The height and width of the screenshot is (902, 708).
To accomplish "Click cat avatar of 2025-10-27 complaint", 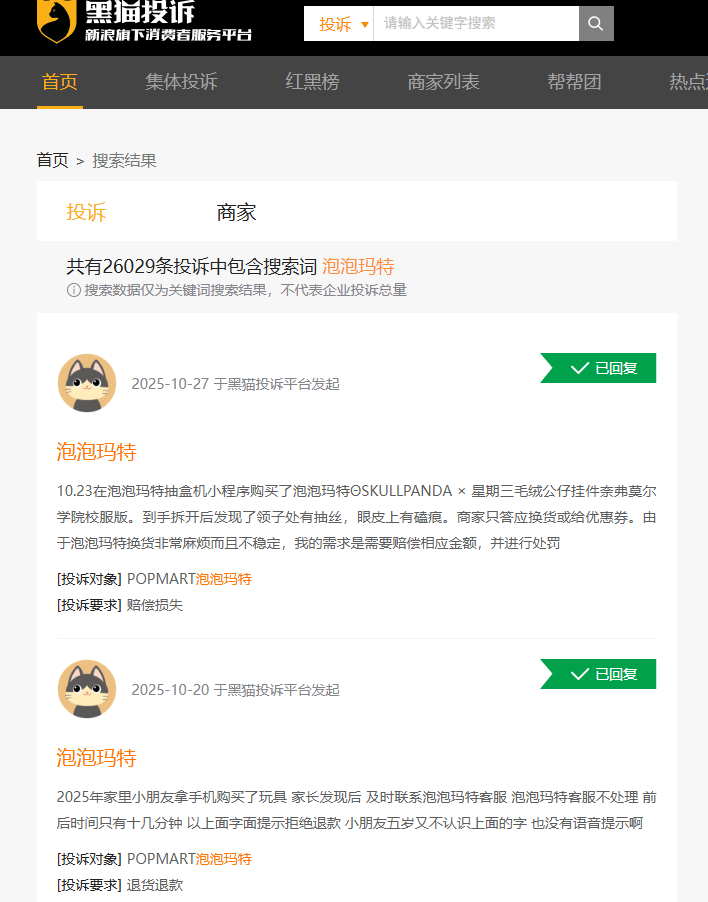I will (87, 383).
